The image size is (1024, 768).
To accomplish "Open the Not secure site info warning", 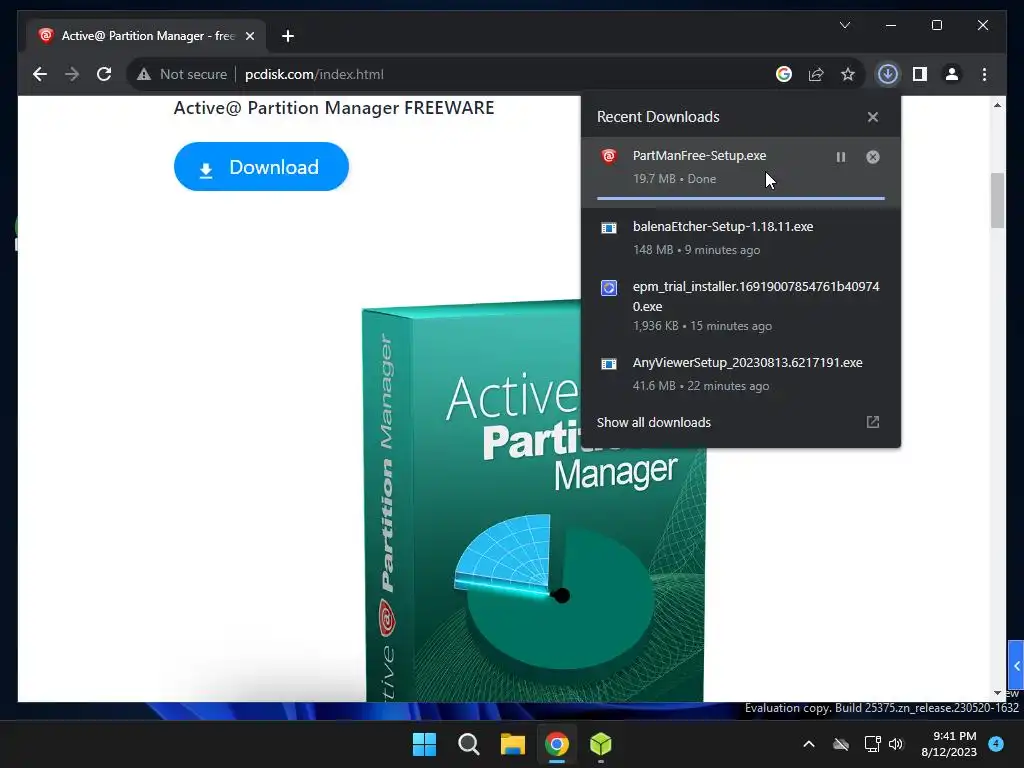I will [x=182, y=74].
